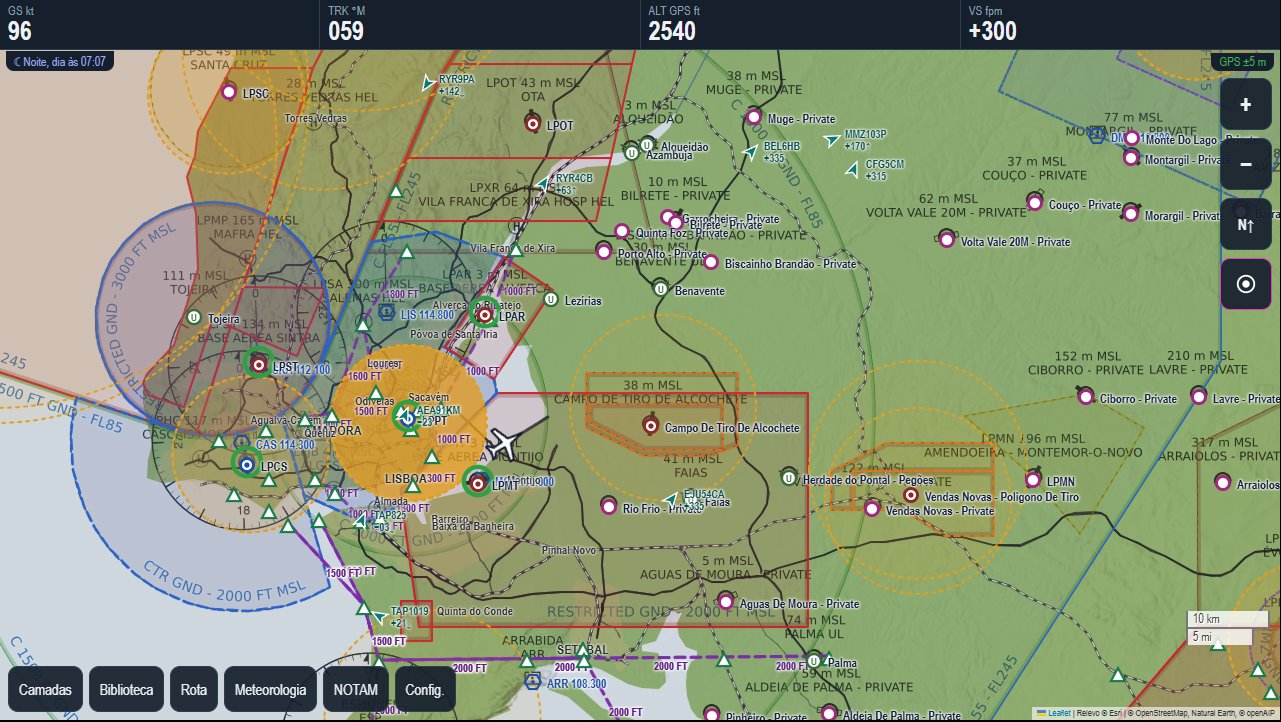1281x722 pixels.
Task: Select the TAP1019 traffic aircraft
Action: click(379, 615)
